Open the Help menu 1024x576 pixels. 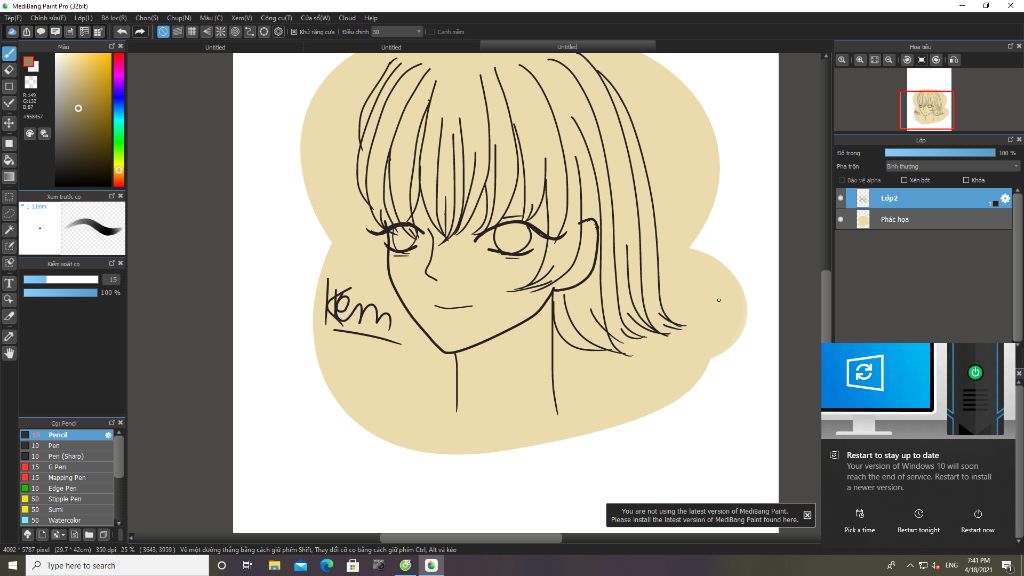(371, 18)
